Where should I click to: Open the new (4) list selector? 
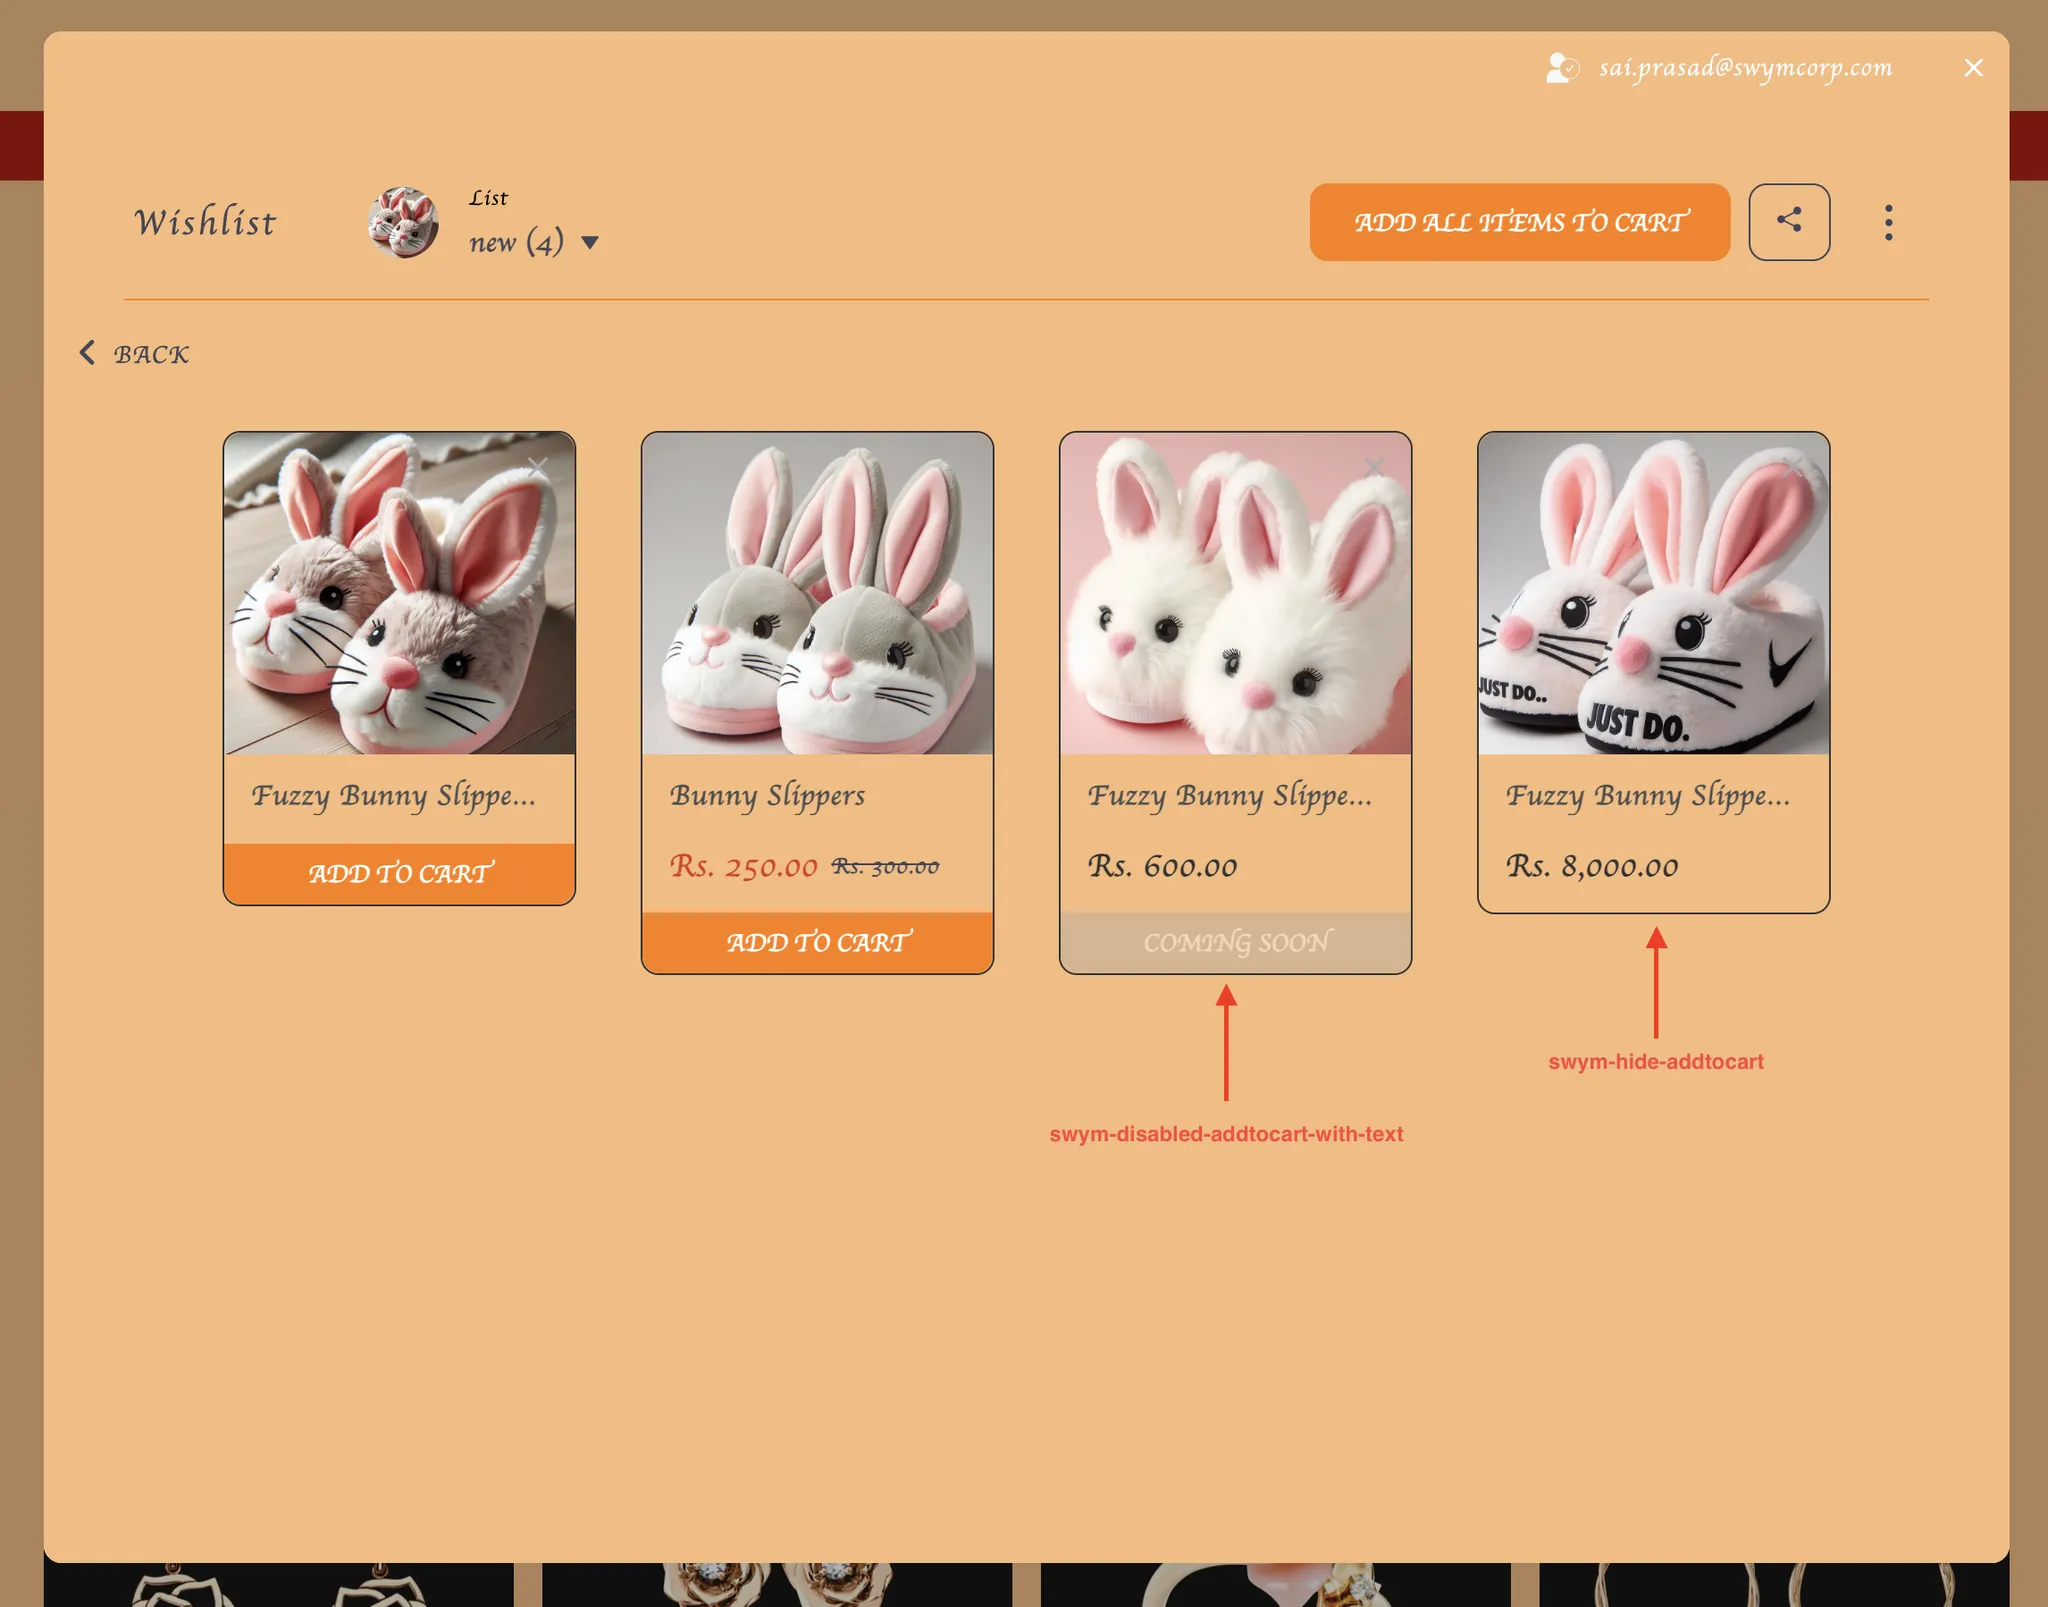[516, 242]
